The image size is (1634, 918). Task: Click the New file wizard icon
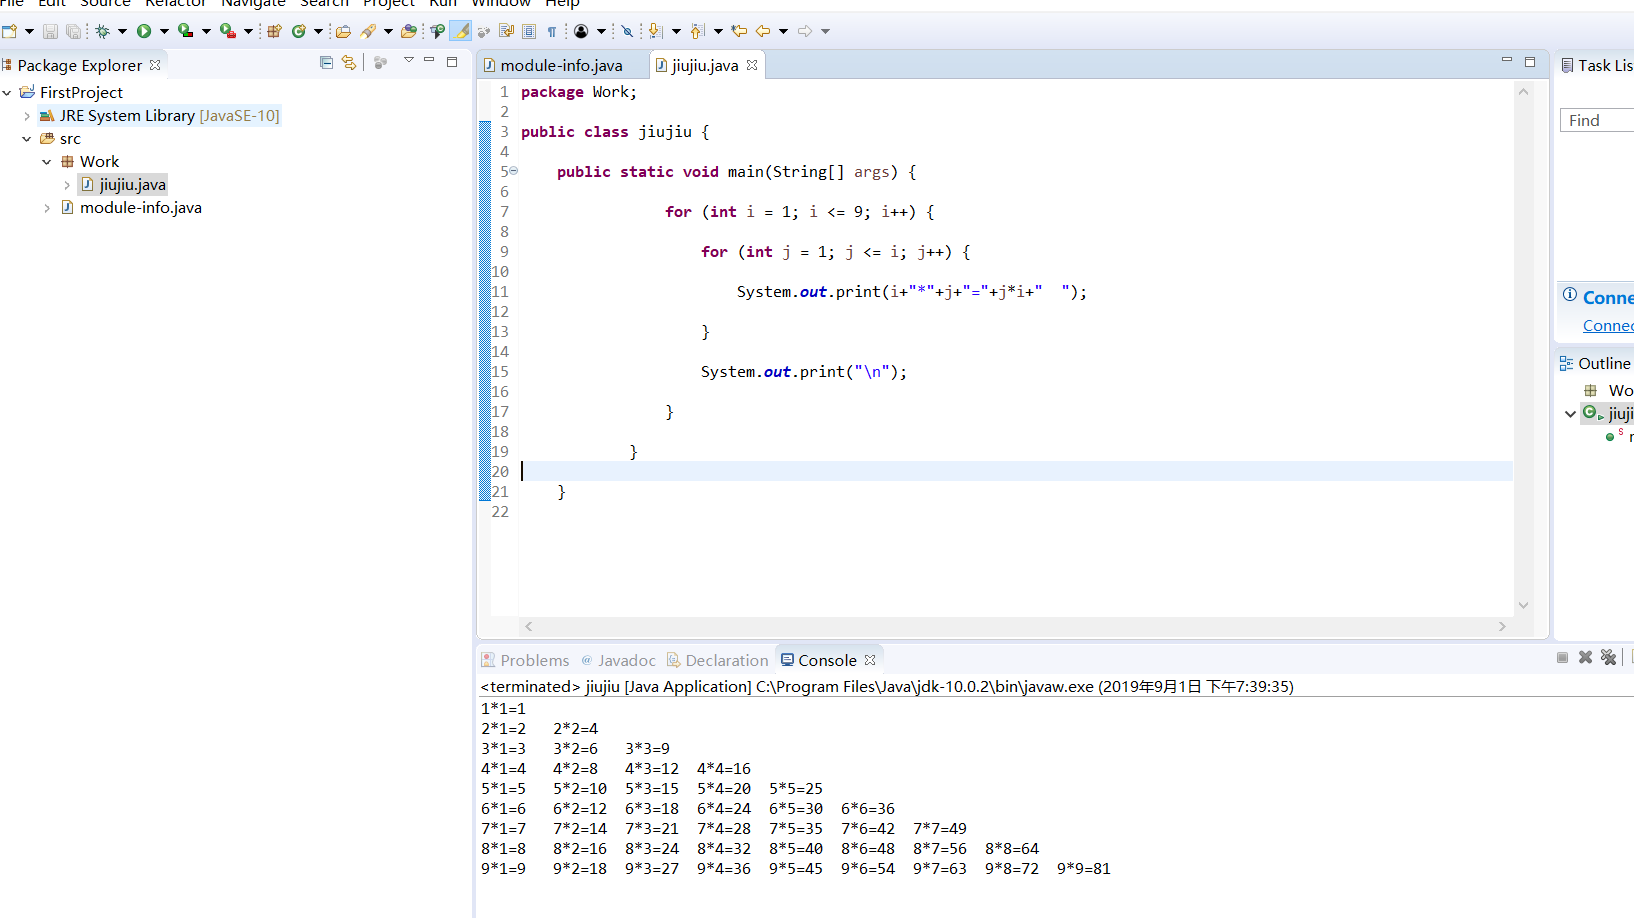[x=9, y=31]
